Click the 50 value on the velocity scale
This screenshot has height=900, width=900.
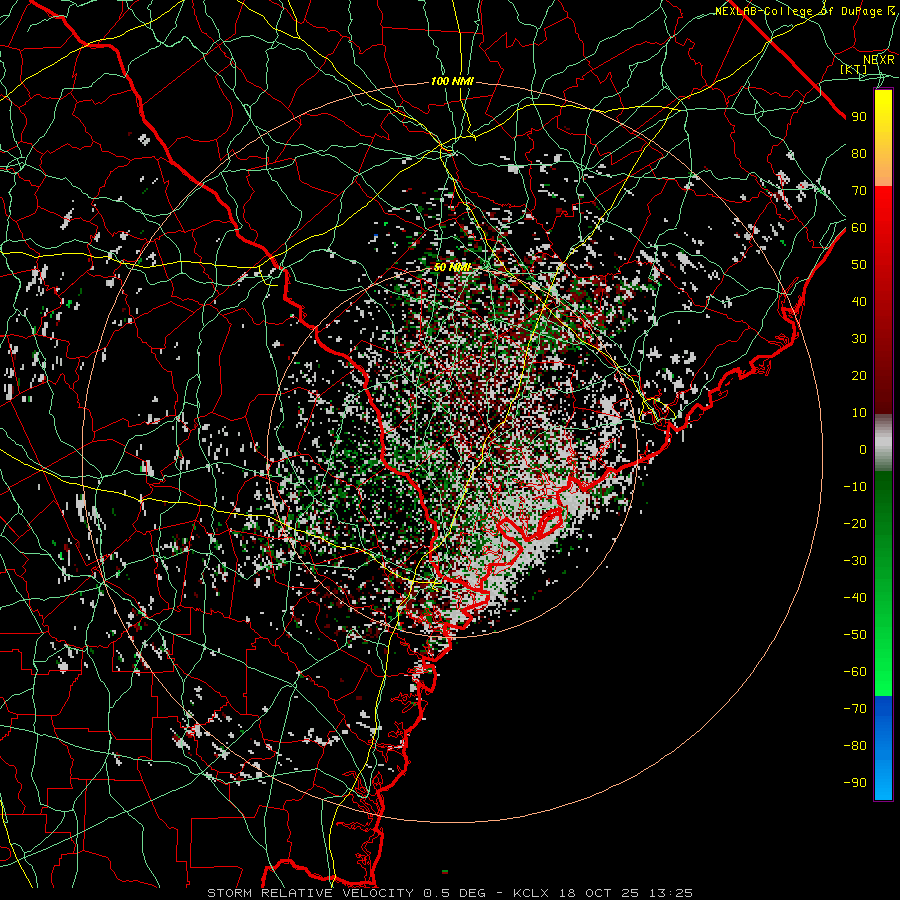click(x=859, y=265)
